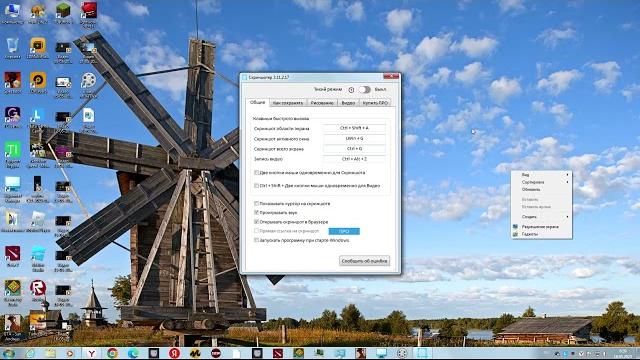Select the Recycle Bin desktop icon
The height and width of the screenshot is (360, 640).
(x=12, y=48)
